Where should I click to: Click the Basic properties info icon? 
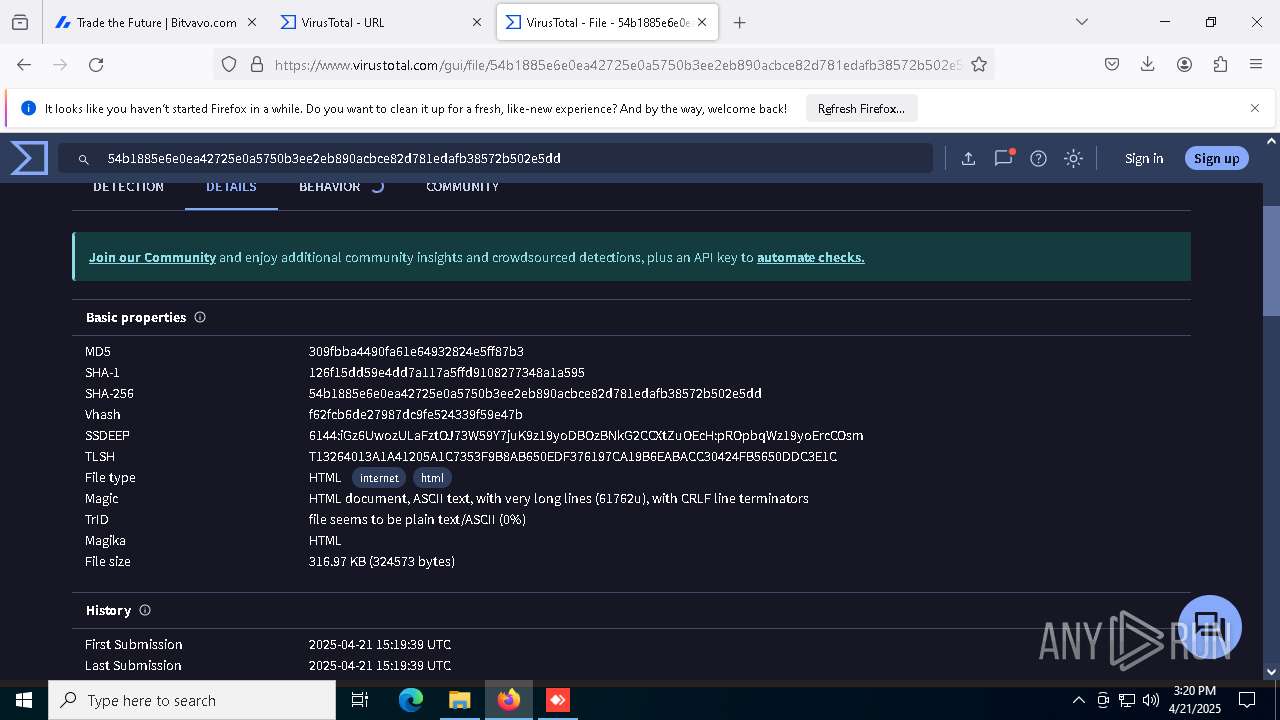tap(200, 317)
